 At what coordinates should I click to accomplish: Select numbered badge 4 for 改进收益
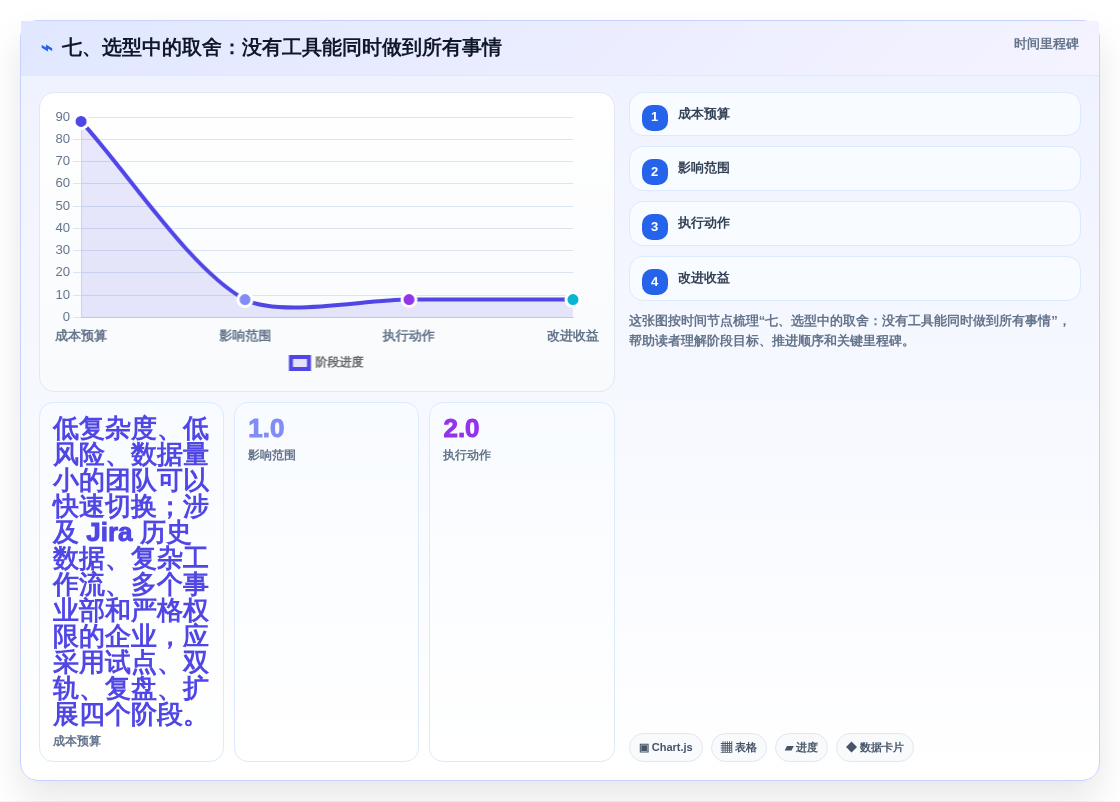click(654, 282)
